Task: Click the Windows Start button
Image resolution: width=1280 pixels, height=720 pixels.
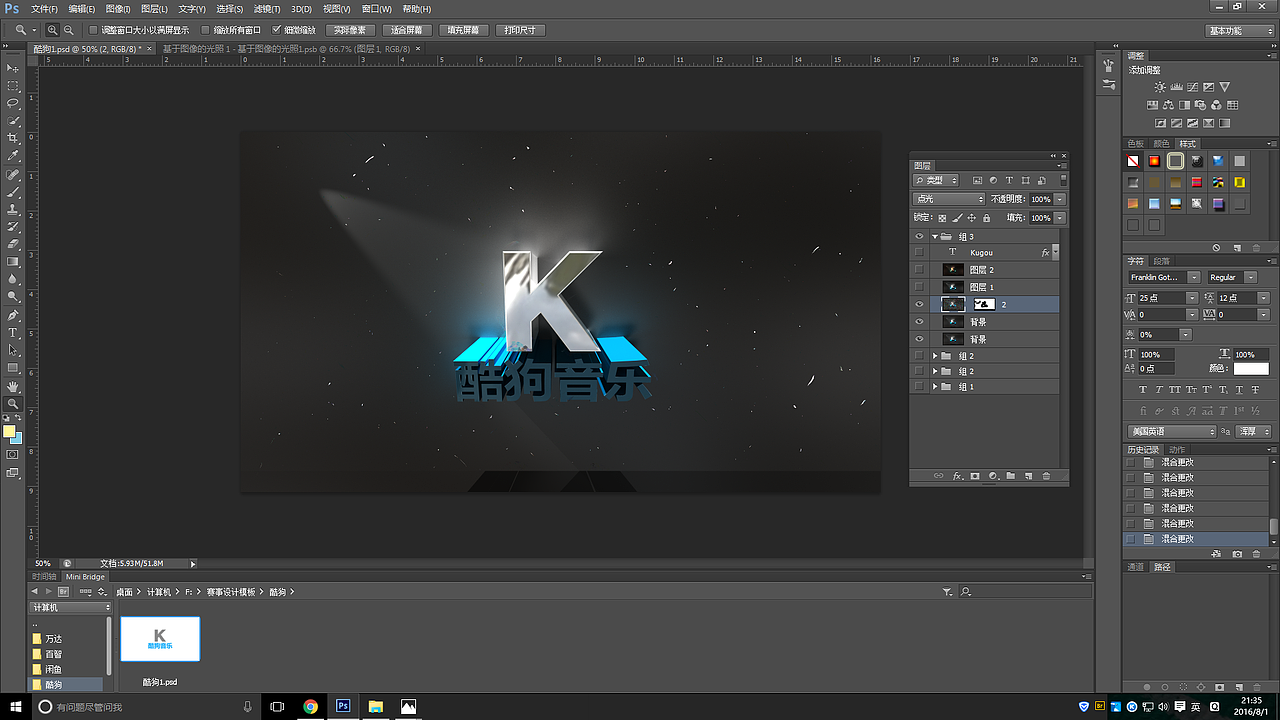Action: [14, 706]
